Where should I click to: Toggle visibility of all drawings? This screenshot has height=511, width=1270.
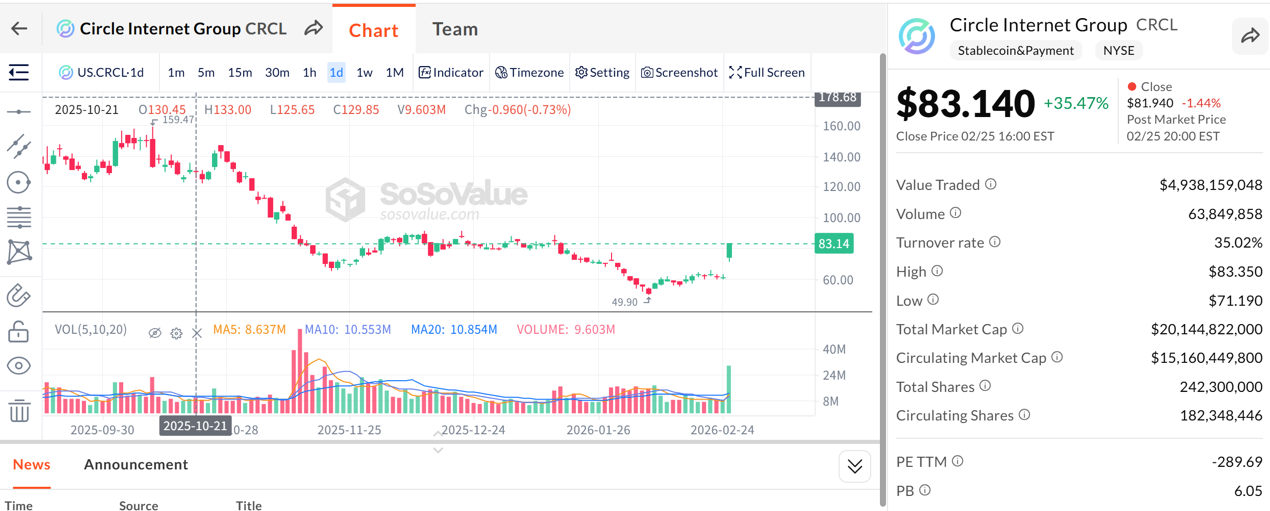tap(18, 366)
